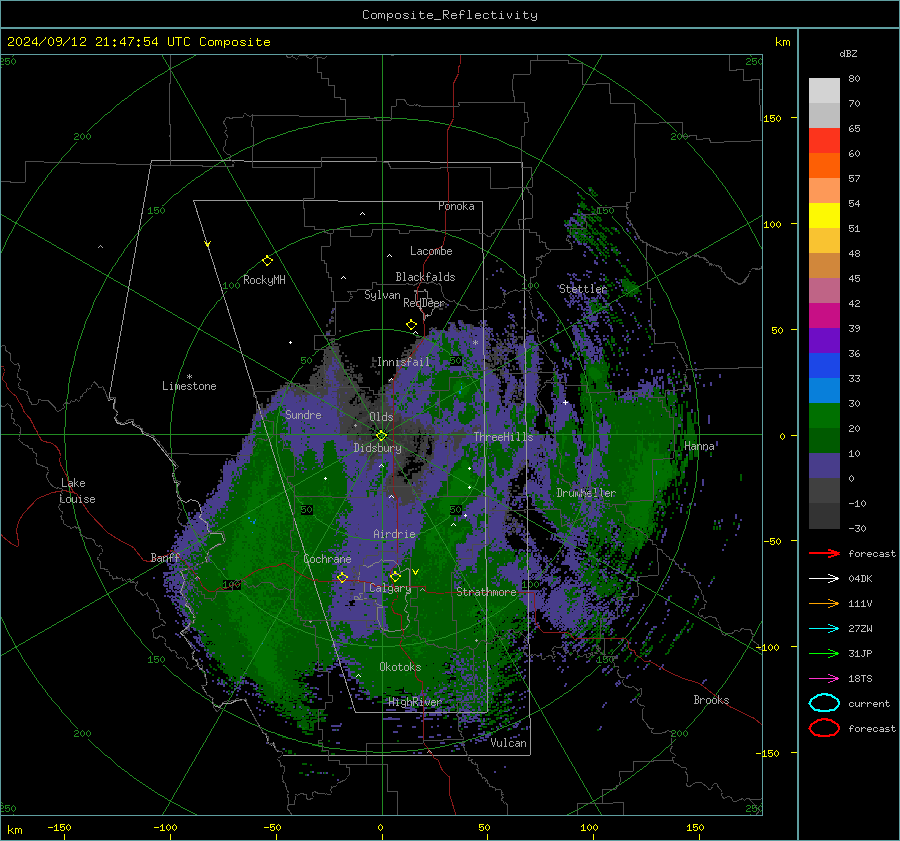This screenshot has height=841, width=900.
Task: Click the white plus marker east of ThreeHills
Action: 565,403
